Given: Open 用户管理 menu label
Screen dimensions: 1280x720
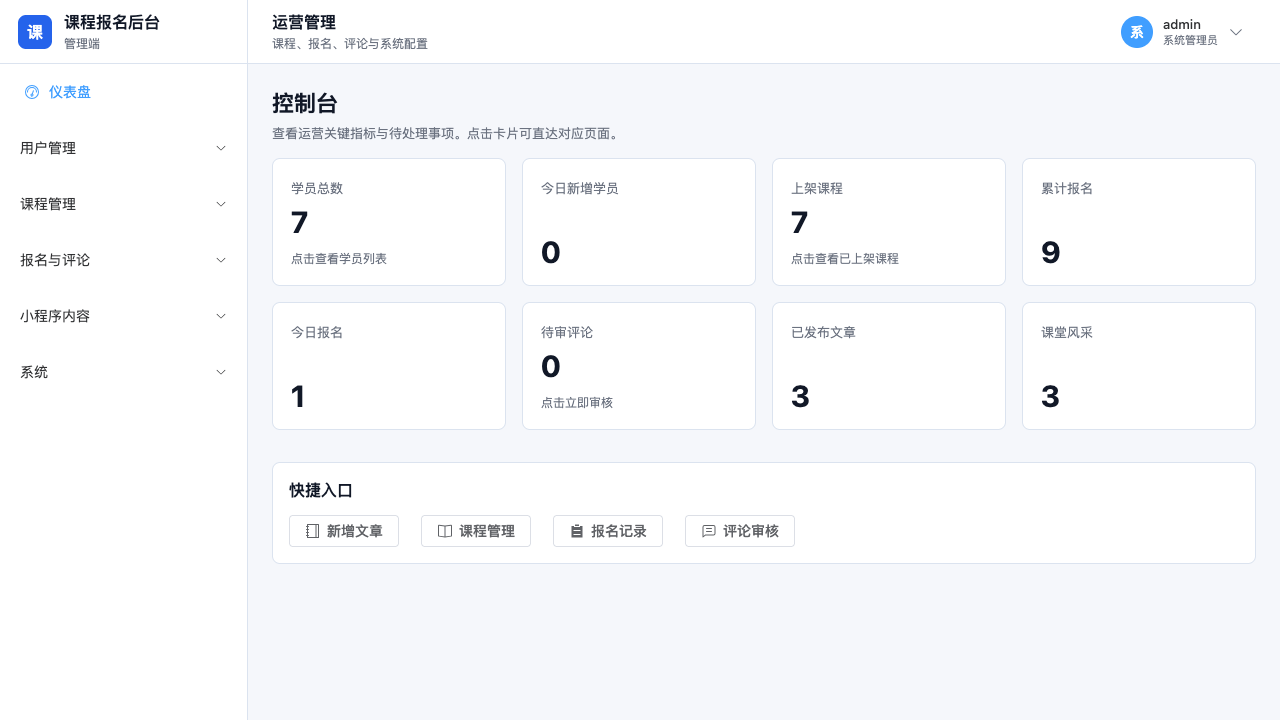Looking at the screenshot, I should 48,148.
